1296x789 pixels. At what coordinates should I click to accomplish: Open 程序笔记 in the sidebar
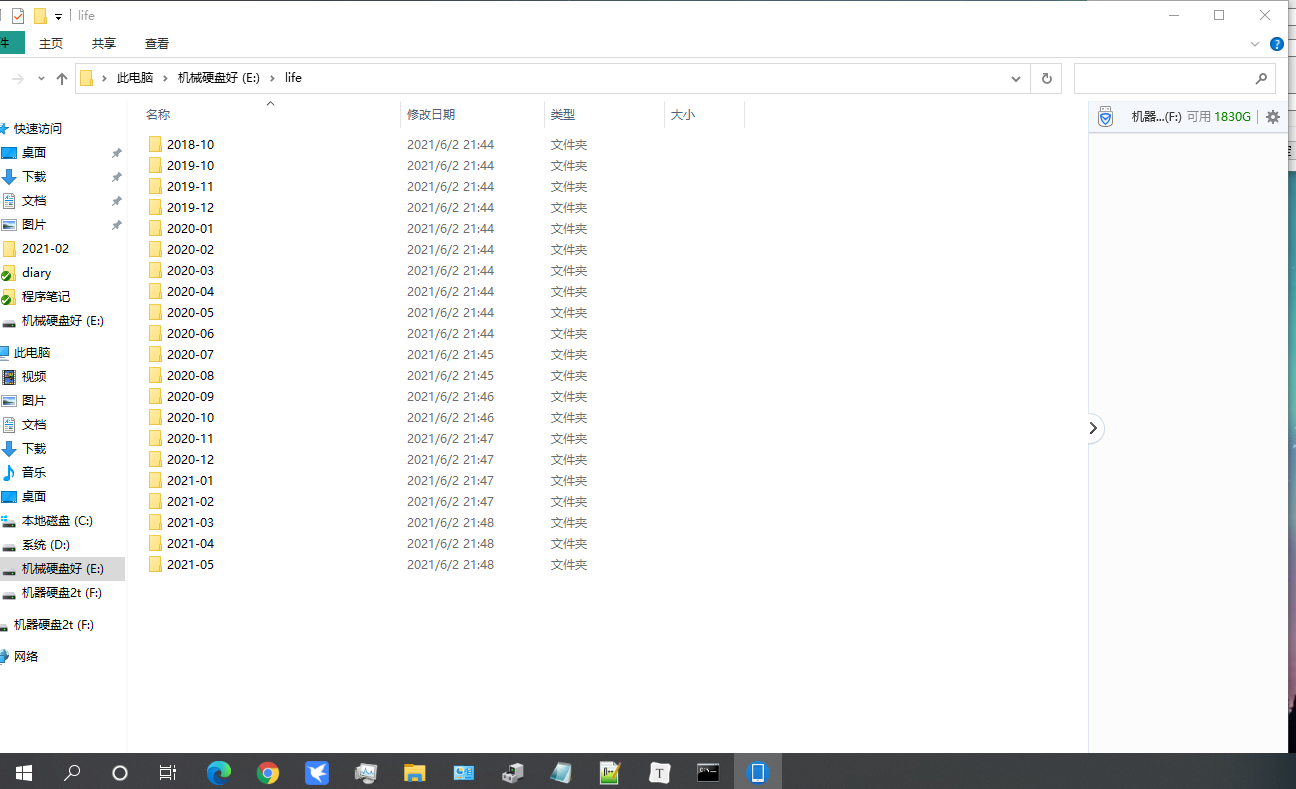point(46,297)
